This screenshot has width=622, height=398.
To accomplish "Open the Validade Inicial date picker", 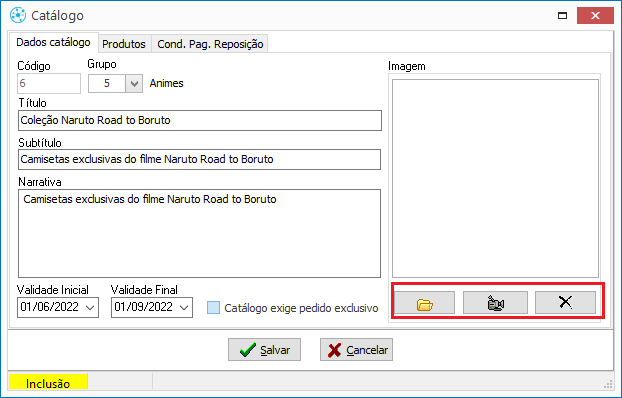I will [90, 308].
